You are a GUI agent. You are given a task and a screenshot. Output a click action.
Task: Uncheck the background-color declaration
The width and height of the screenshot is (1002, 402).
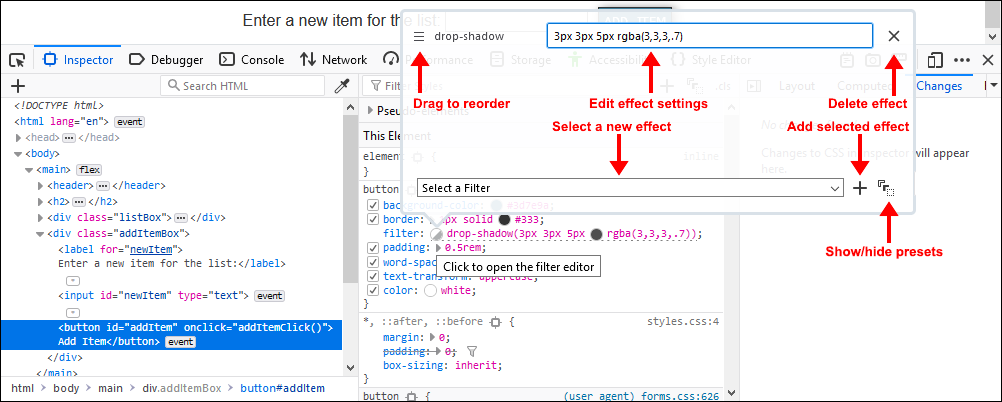click(373, 206)
